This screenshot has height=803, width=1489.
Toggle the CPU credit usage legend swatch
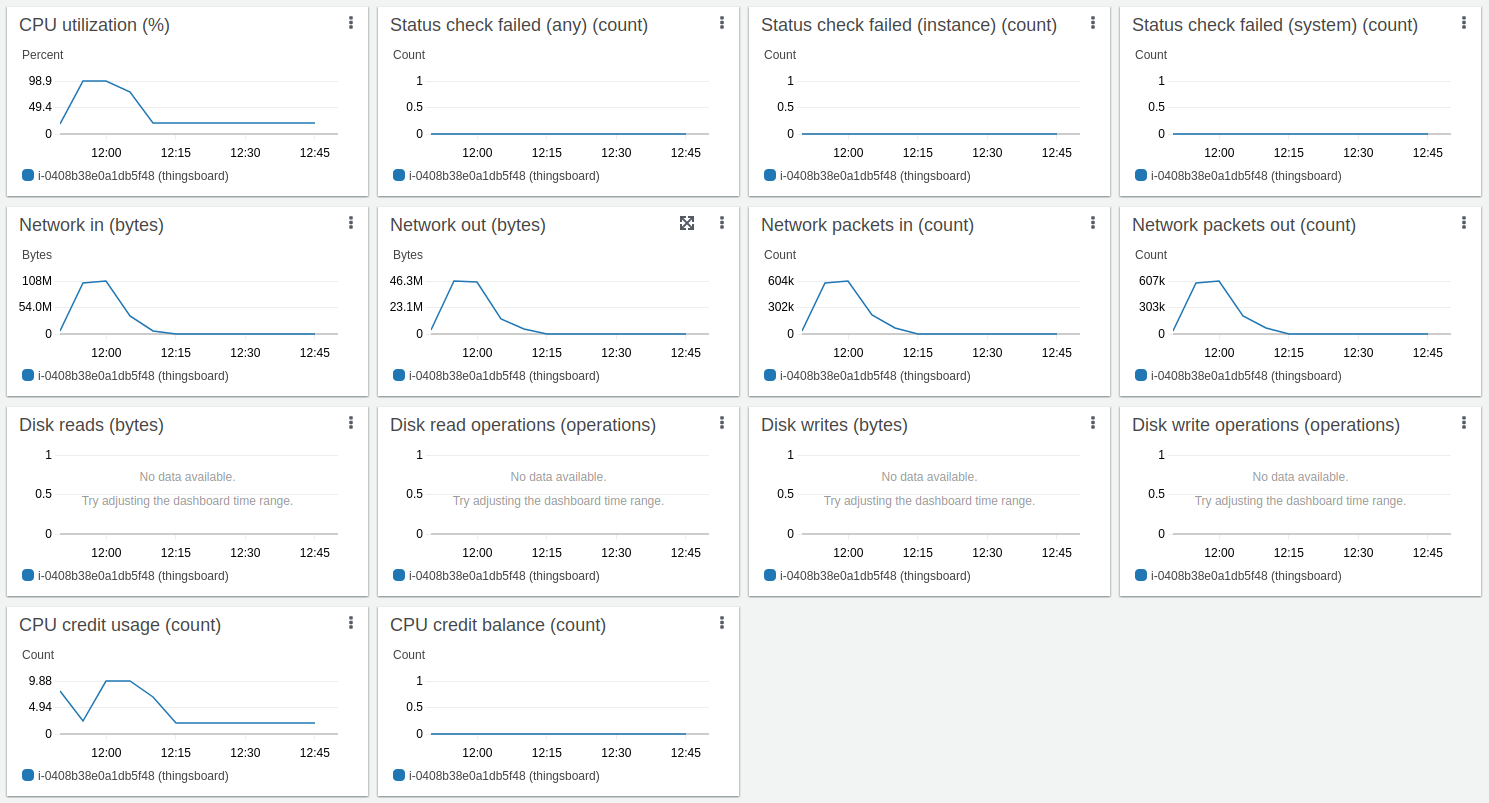pos(28,776)
